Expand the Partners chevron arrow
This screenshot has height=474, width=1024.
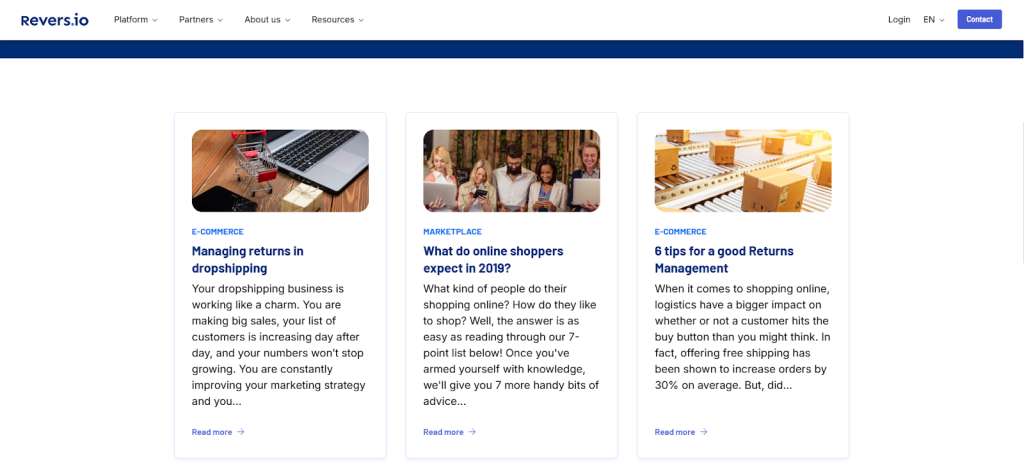pos(220,20)
